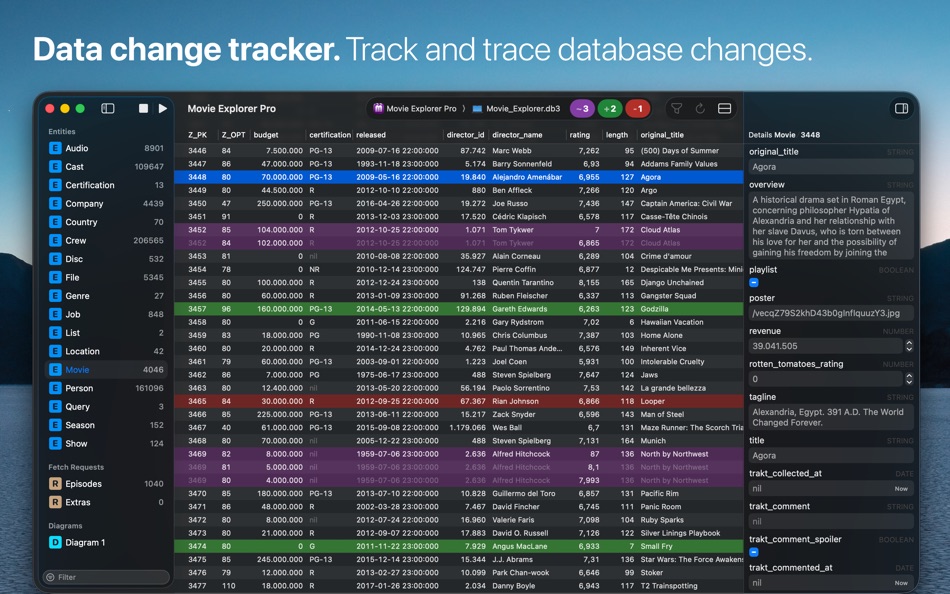Image resolution: width=950 pixels, height=594 pixels.
Task: Click the tagline text field
Action: tap(831, 417)
